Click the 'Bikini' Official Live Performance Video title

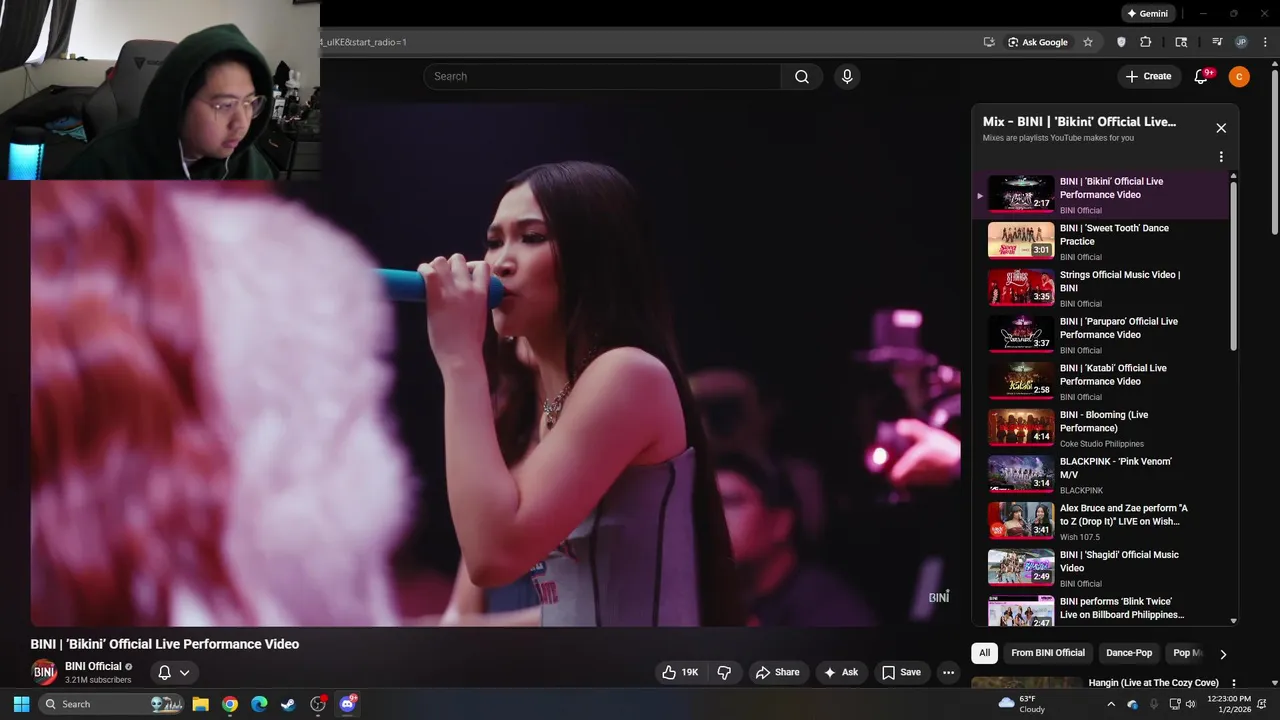tap(165, 644)
